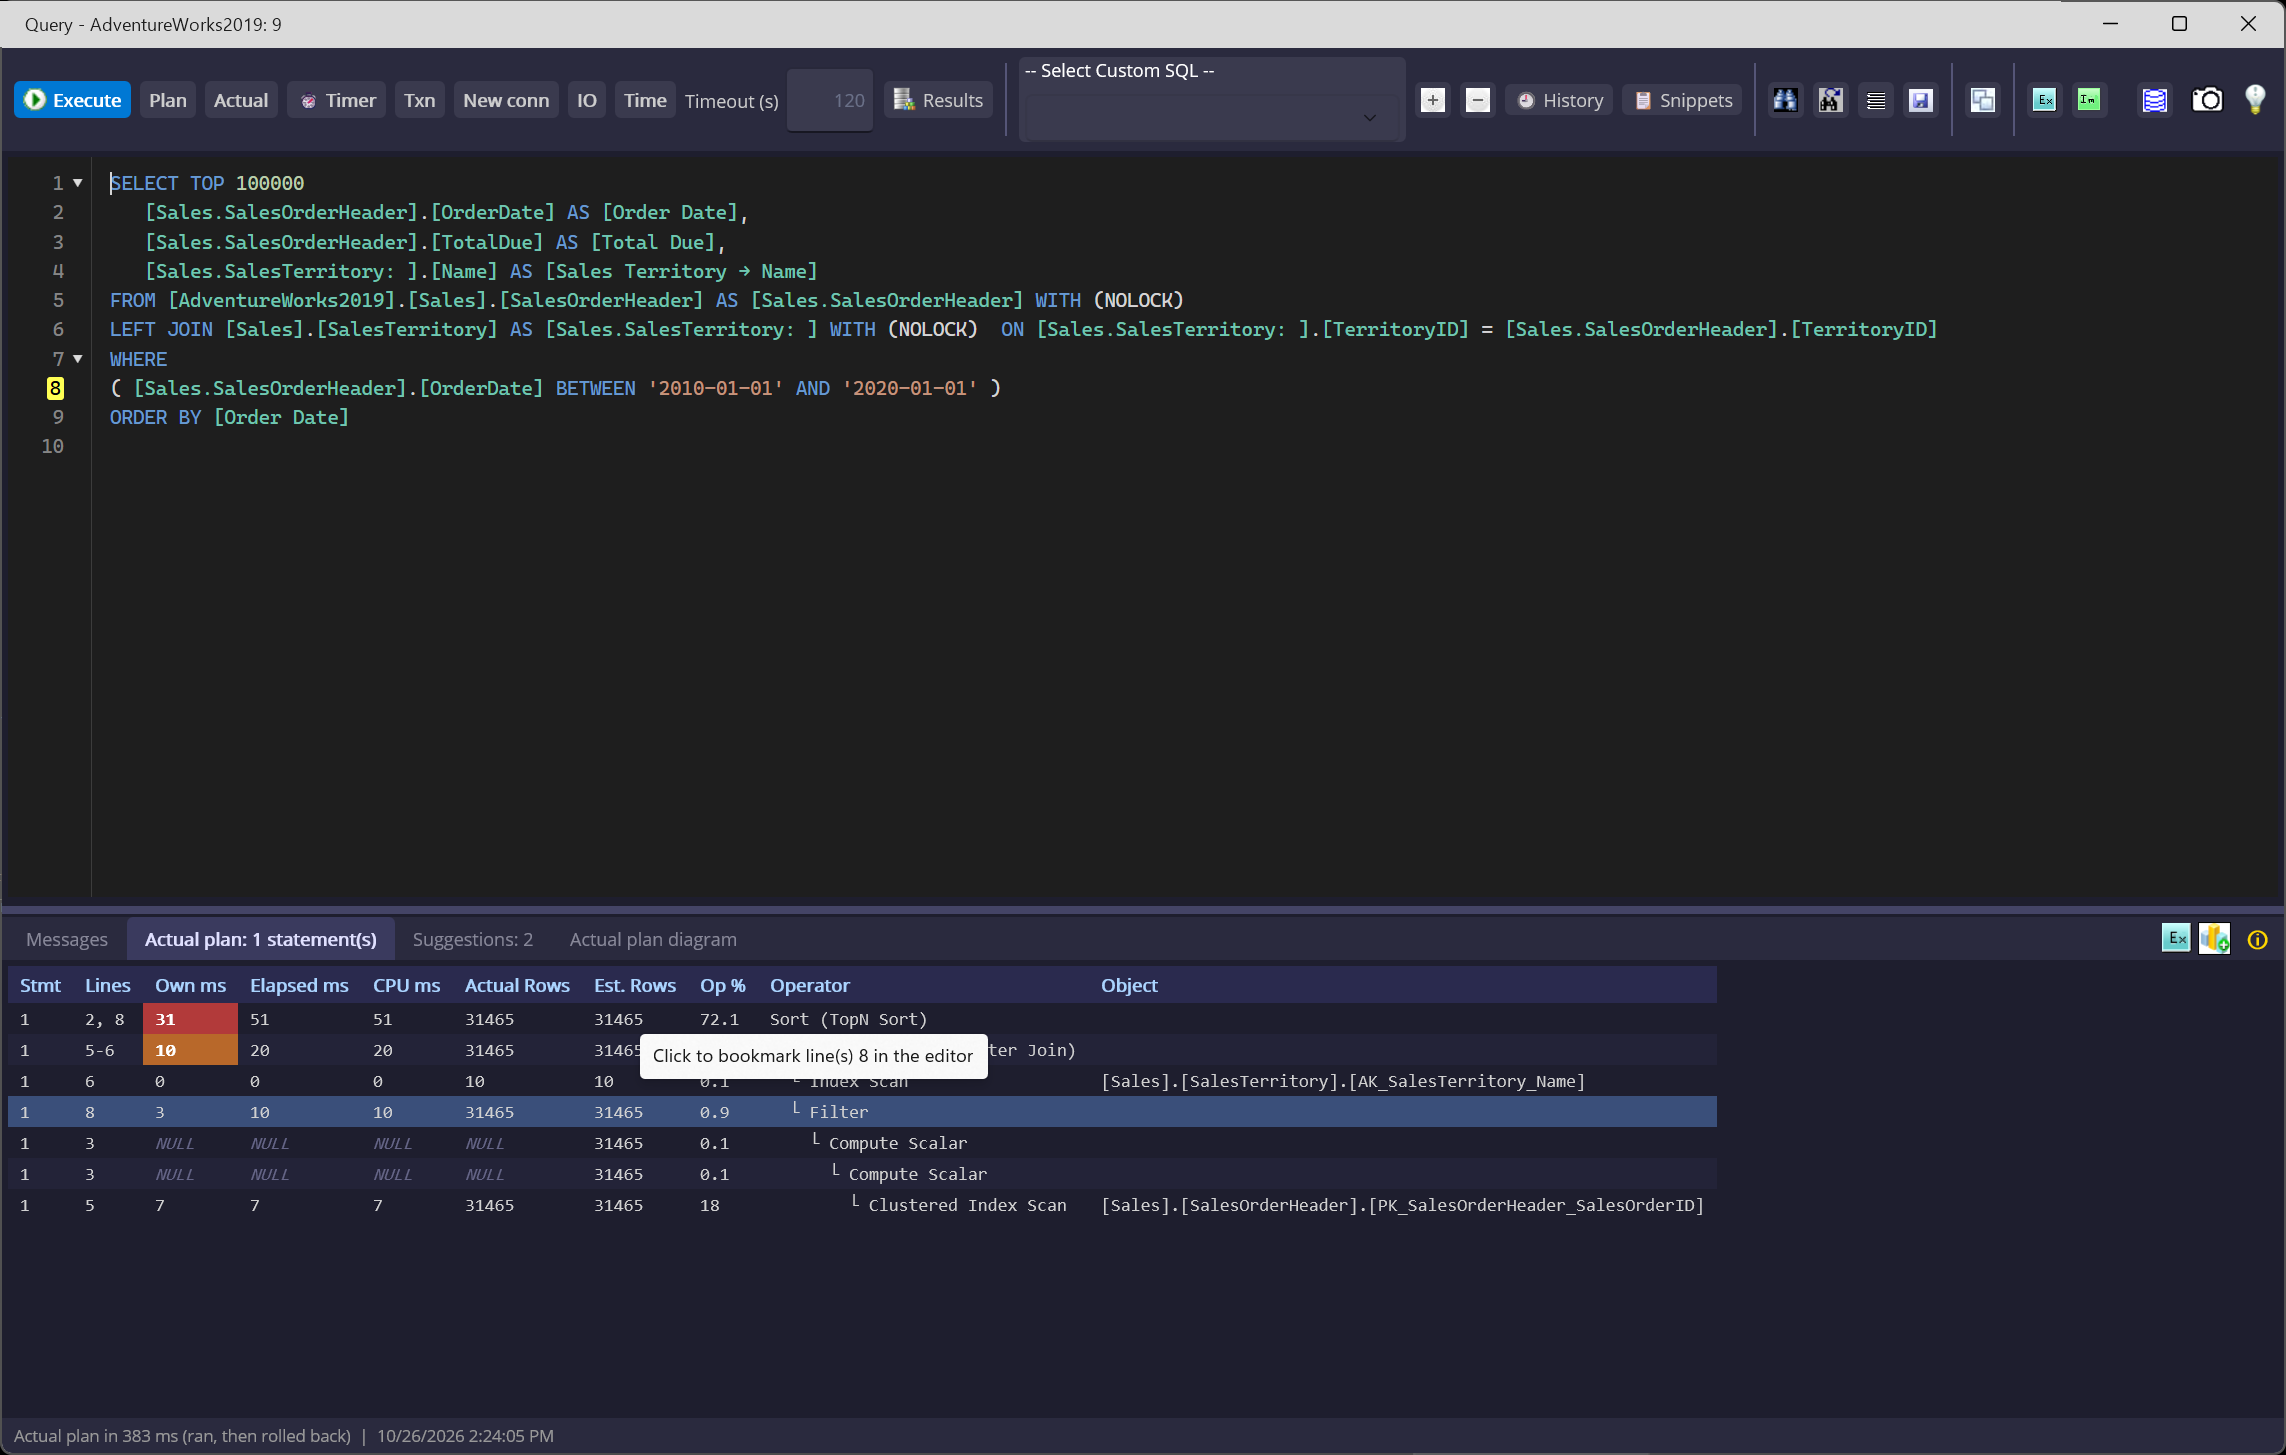Click the PK_SalesOrderHeader_SalesOrderID object cell
The width and height of the screenshot is (2286, 1455).
click(x=1402, y=1205)
